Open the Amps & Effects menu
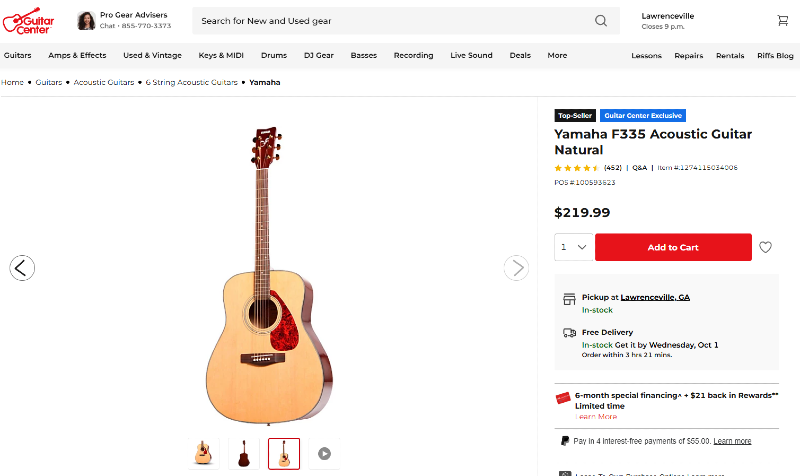800x476 pixels. pos(77,56)
